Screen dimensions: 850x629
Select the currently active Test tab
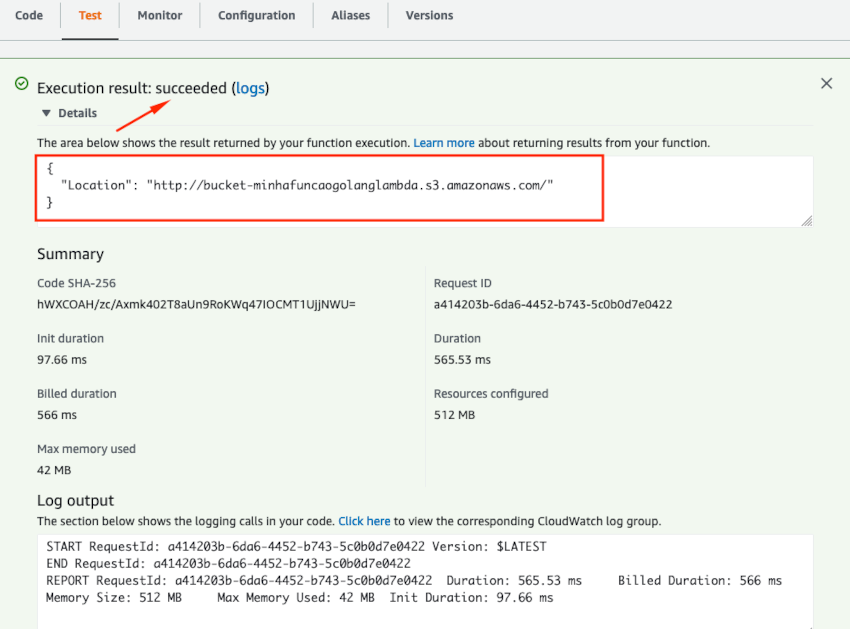pos(90,15)
